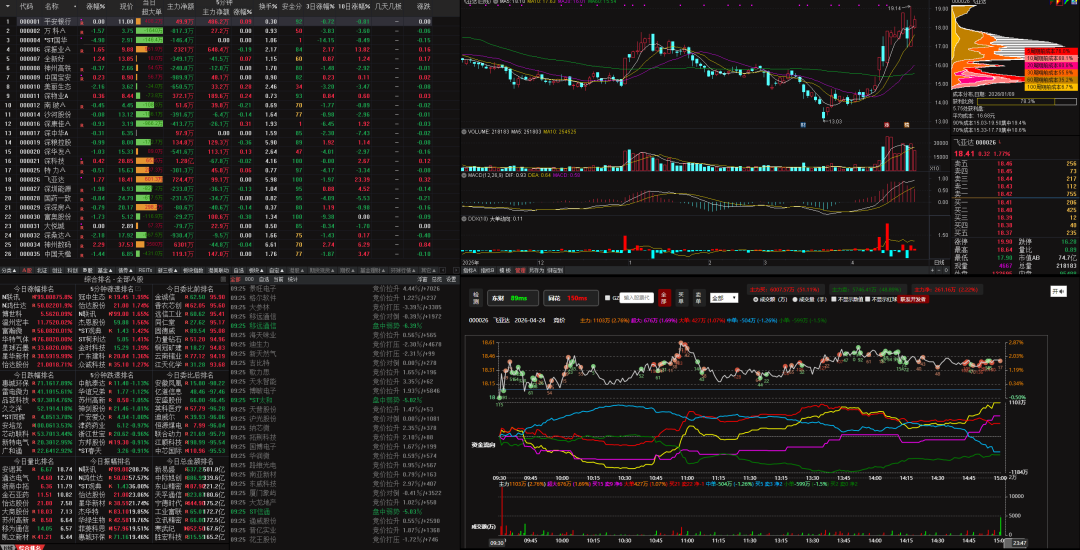
Task: Type in the 输入股票代码 stock code field
Action: coord(636,298)
